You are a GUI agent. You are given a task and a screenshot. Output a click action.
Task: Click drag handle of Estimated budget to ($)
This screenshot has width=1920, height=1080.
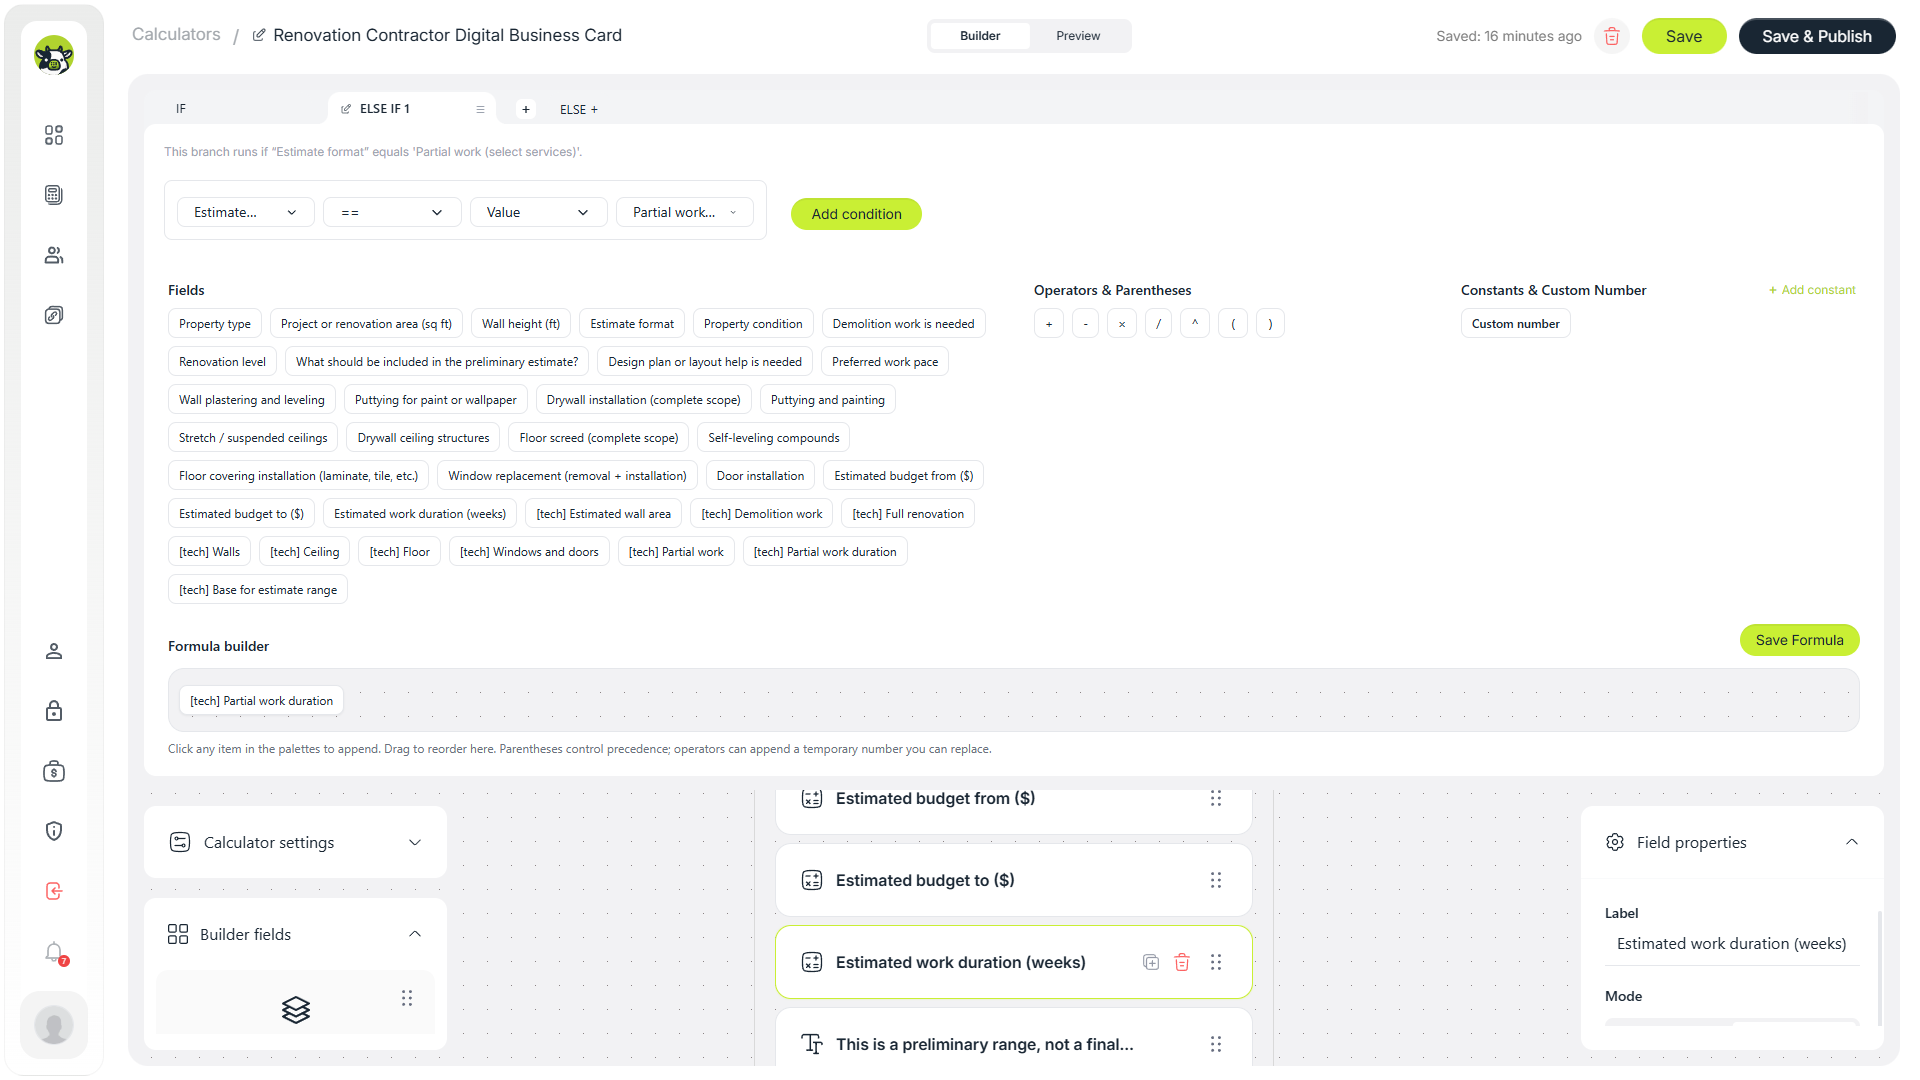tap(1216, 880)
